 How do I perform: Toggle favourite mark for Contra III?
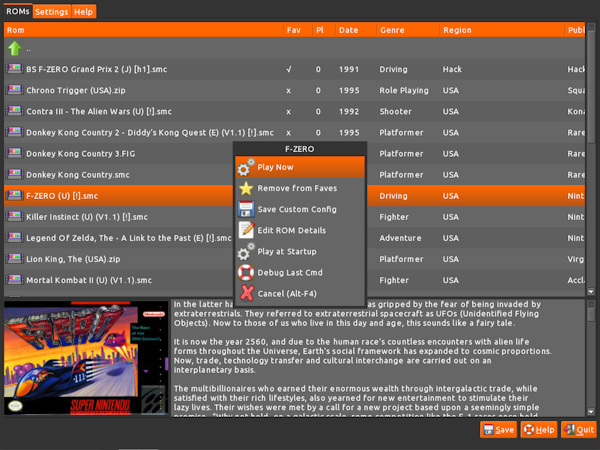289,112
